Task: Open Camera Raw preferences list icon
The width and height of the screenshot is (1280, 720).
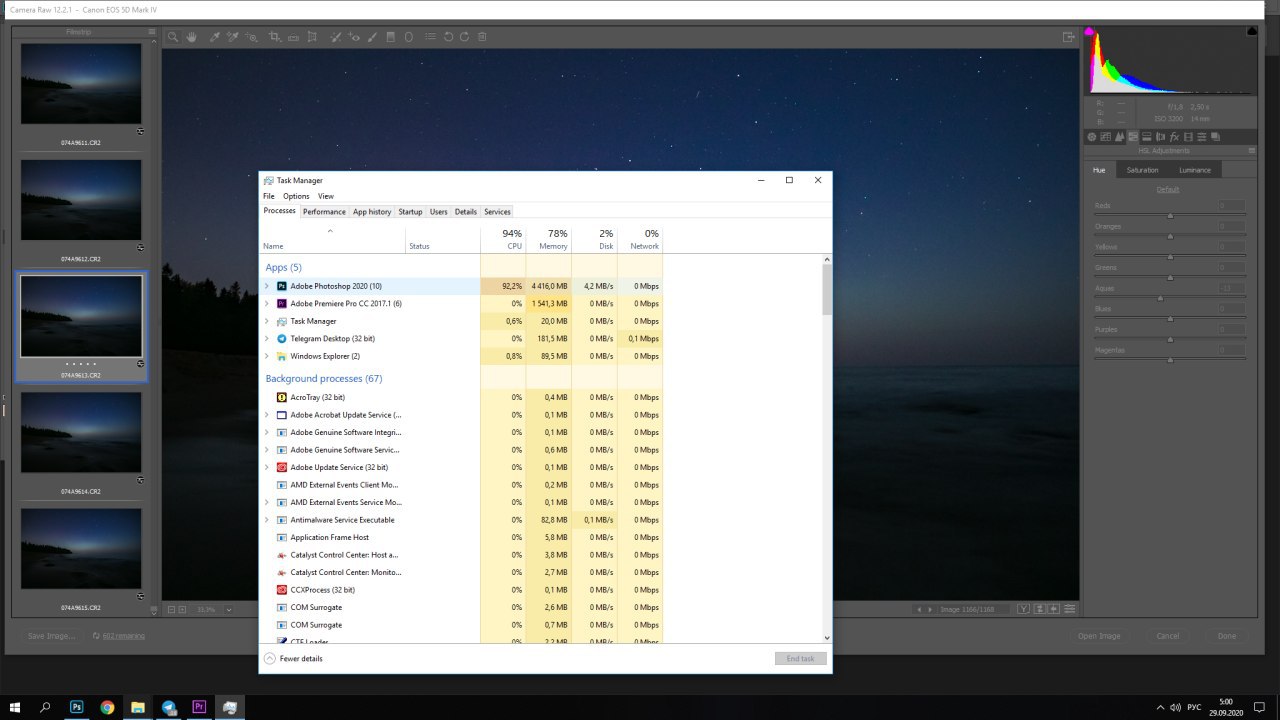Action: (x=430, y=37)
